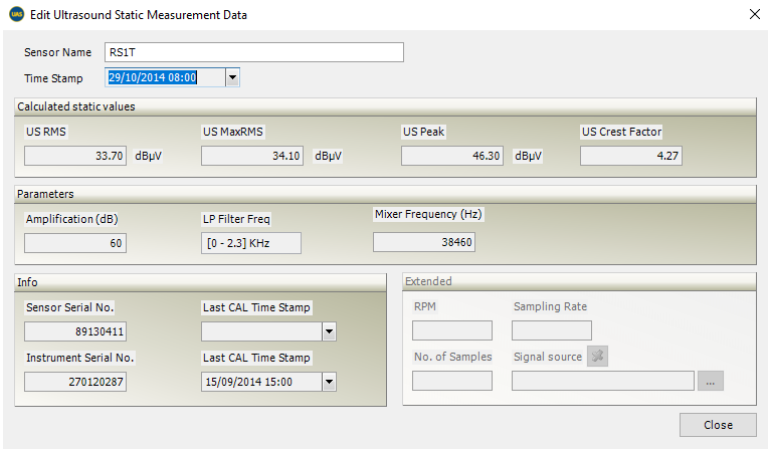
Task: Open the 15/09/2014 15:00 calibration date dropdown
Action: pyautogui.click(x=328, y=381)
